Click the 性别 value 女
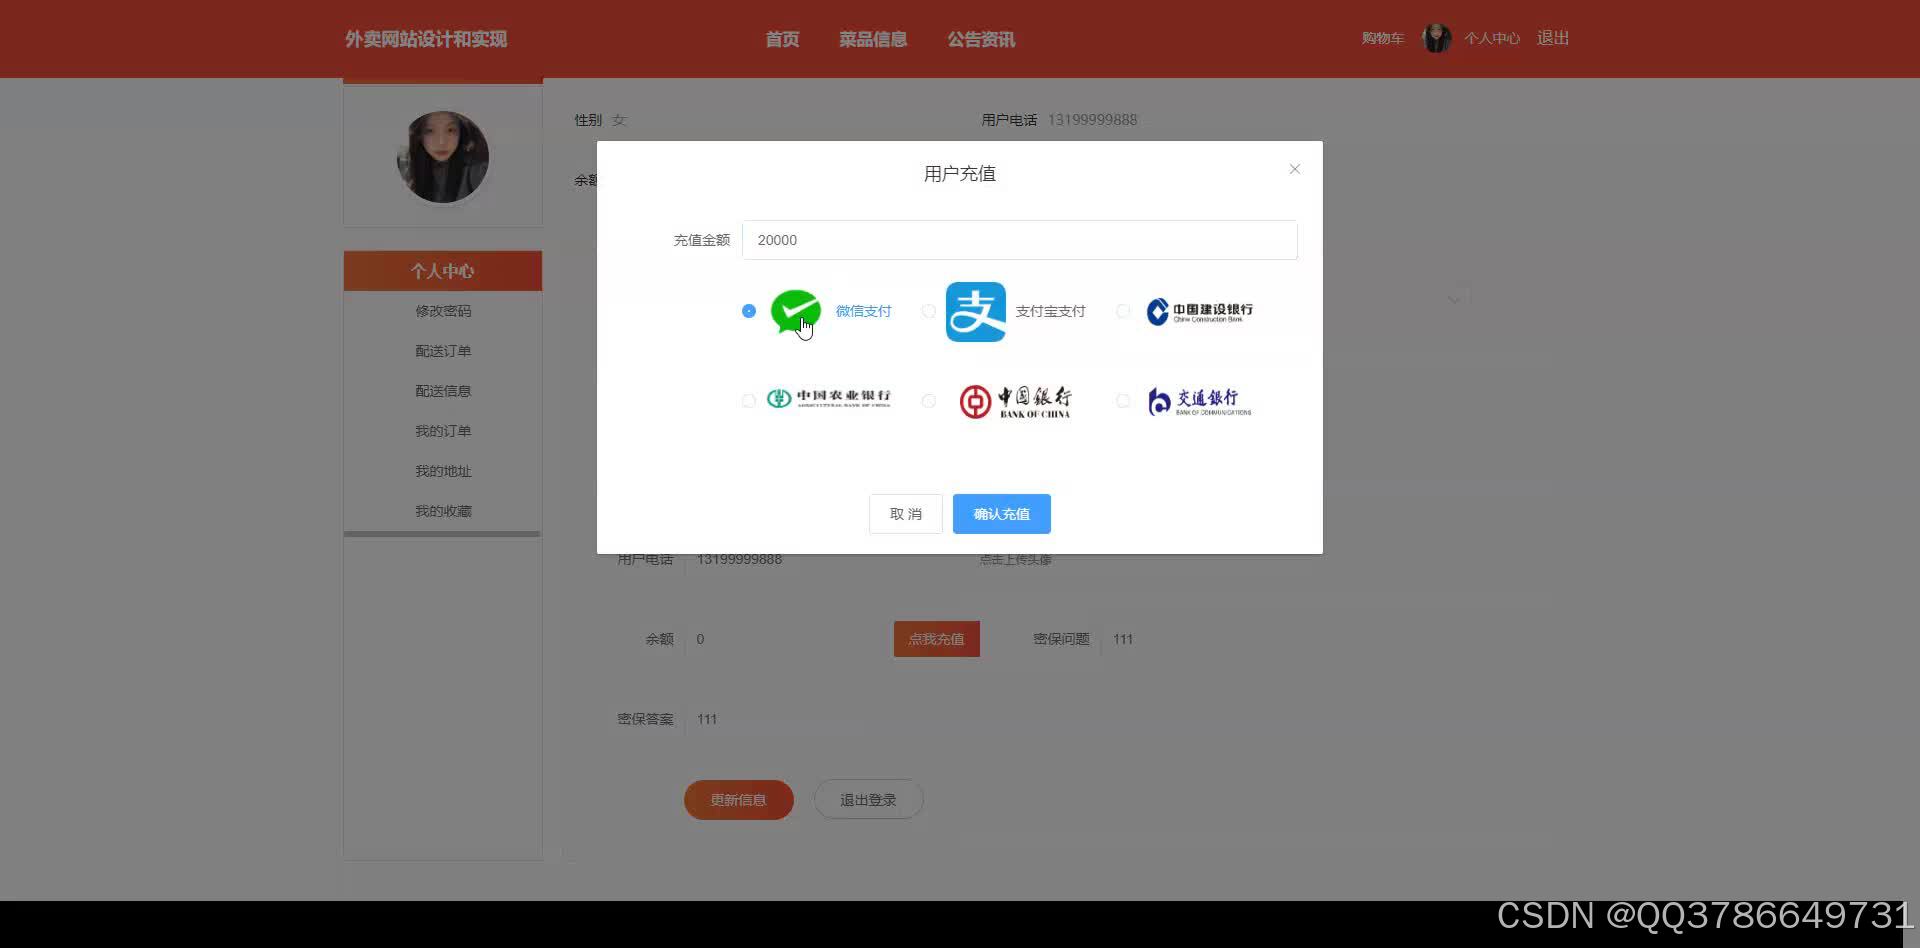Viewport: 1920px width, 948px height. 619,120
